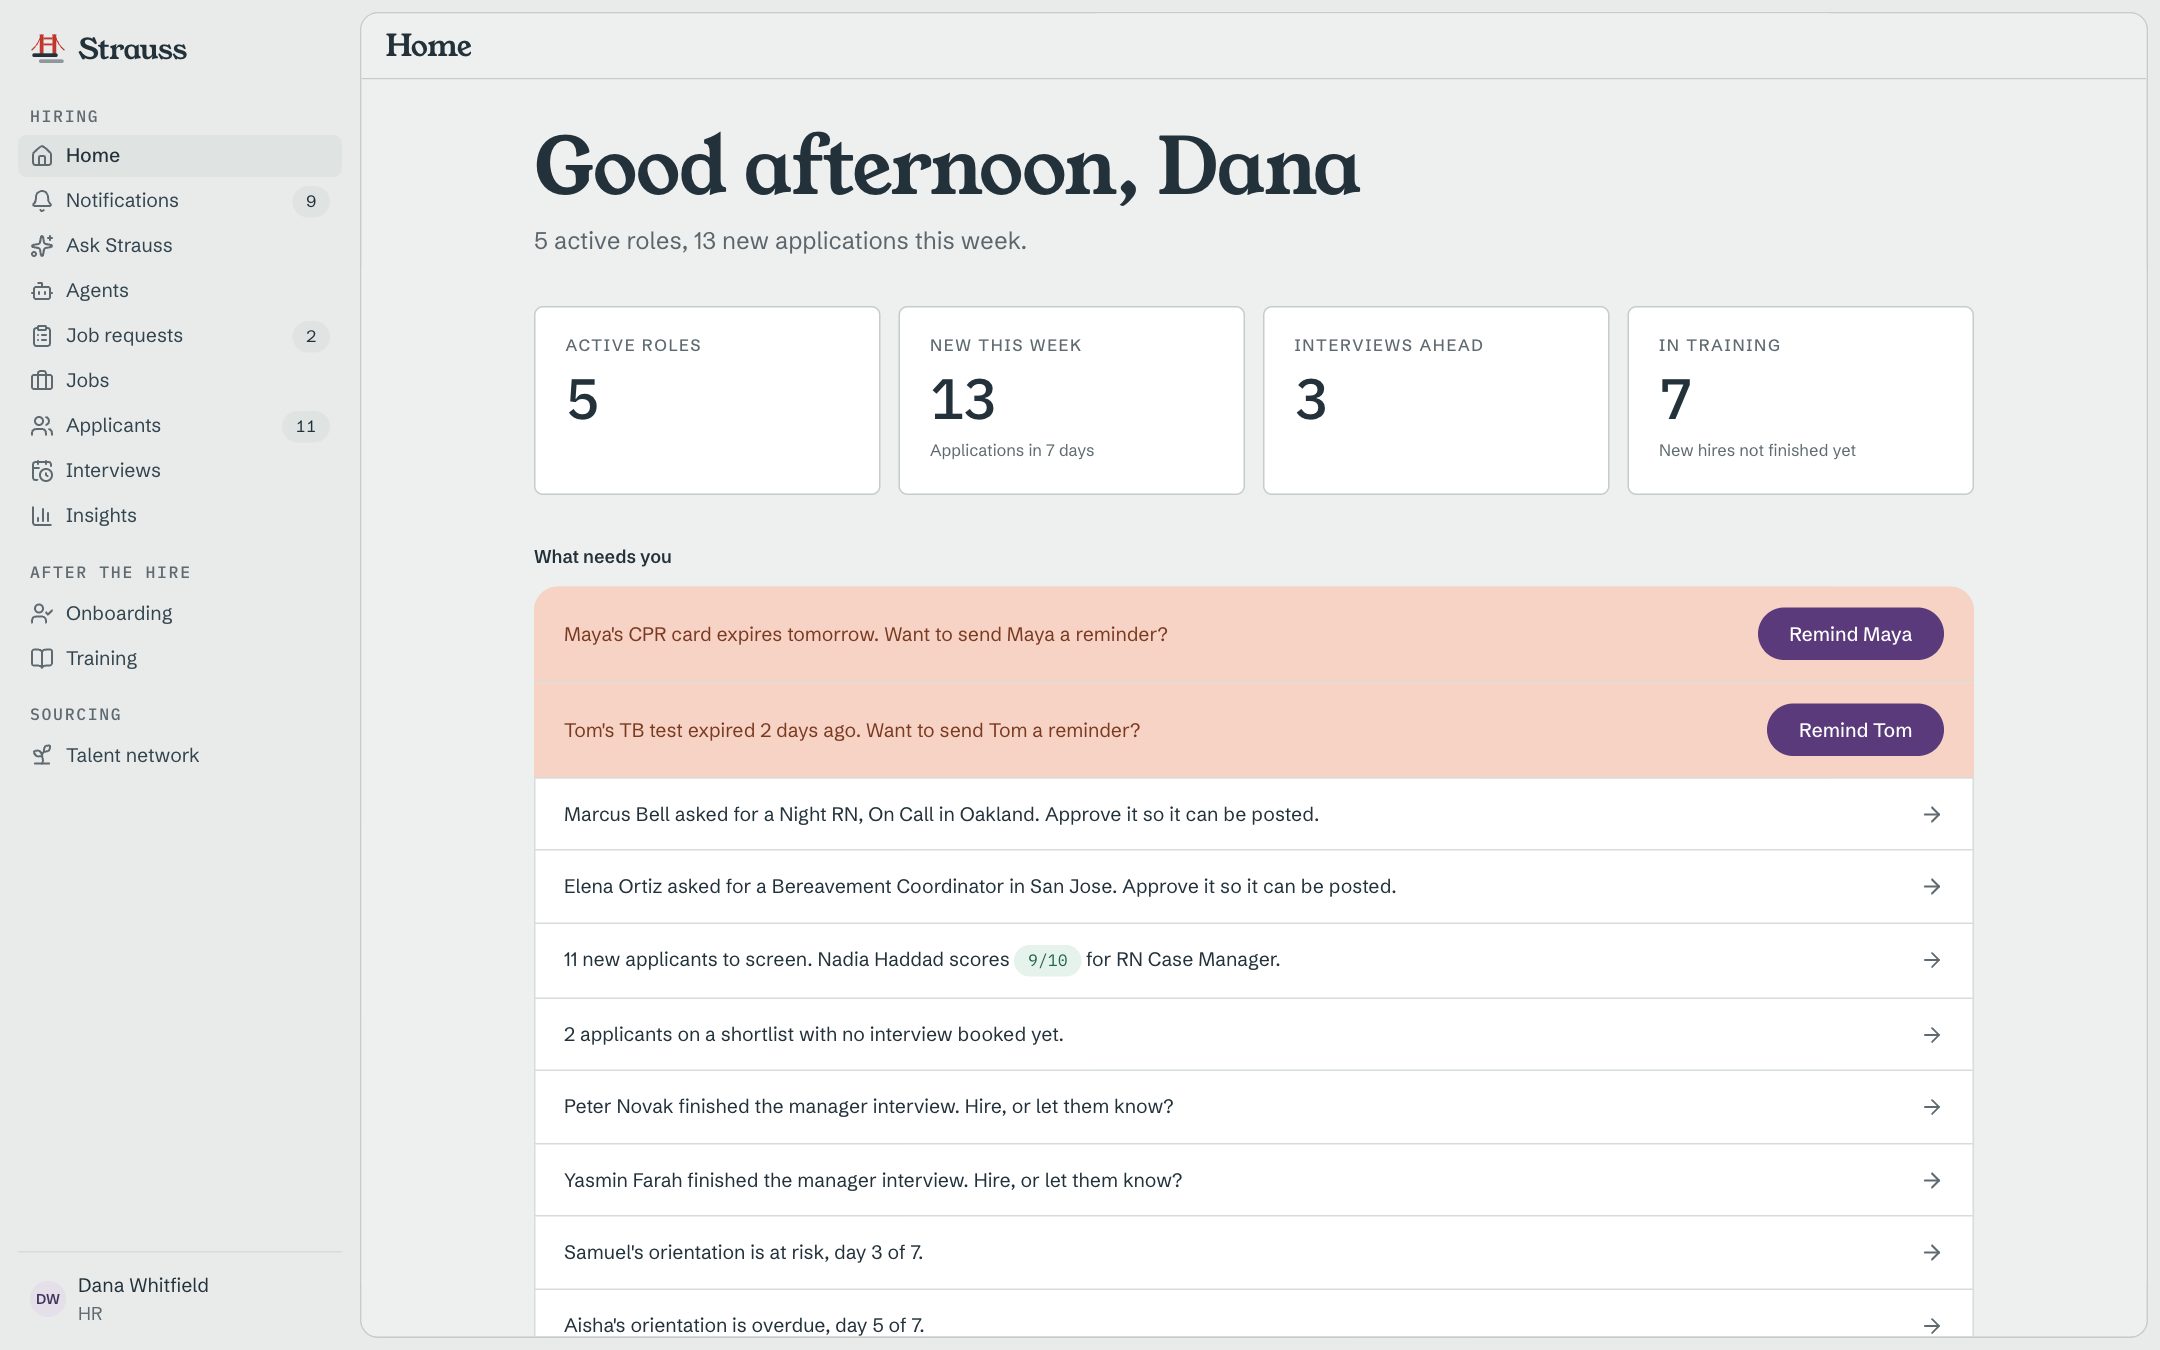The height and width of the screenshot is (1350, 2160).
Task: Navigate to Talent network
Action: coord(180,756)
